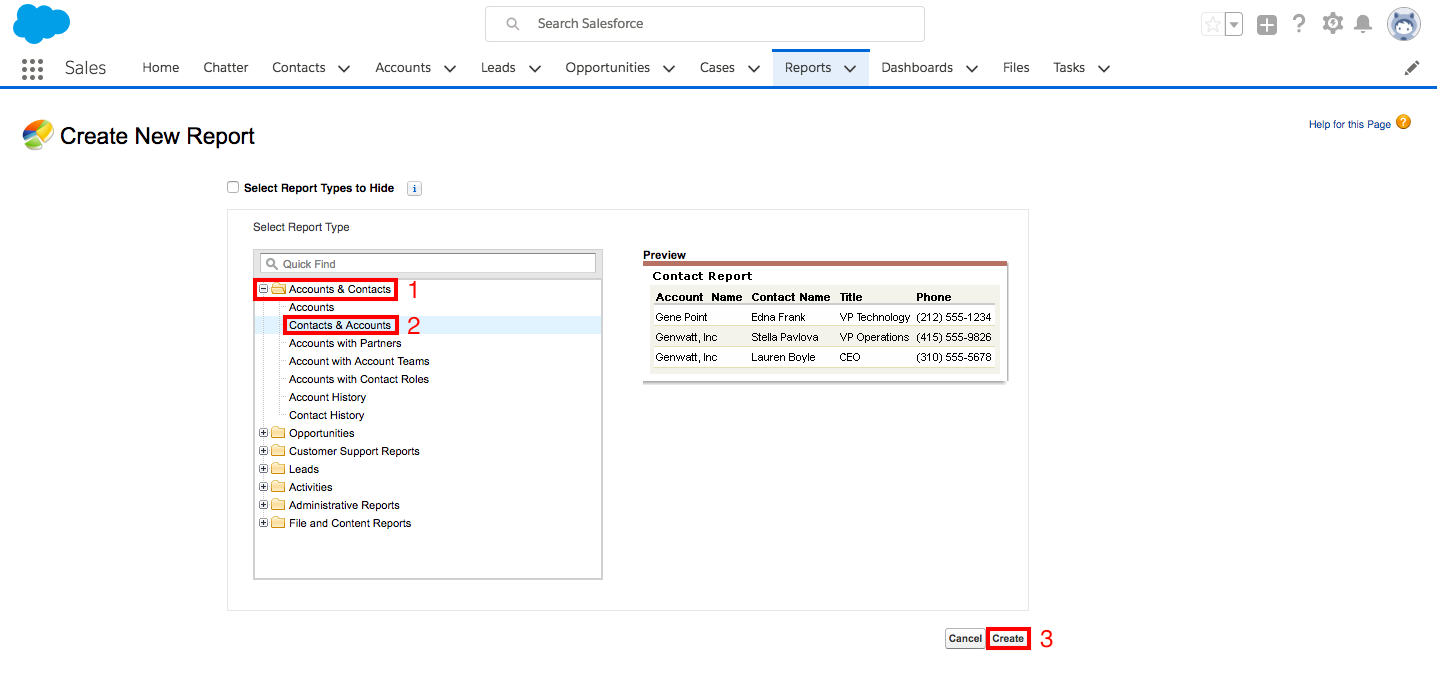Open the notifications bell
Viewport: 1437px width, 687px height.
click(1363, 24)
